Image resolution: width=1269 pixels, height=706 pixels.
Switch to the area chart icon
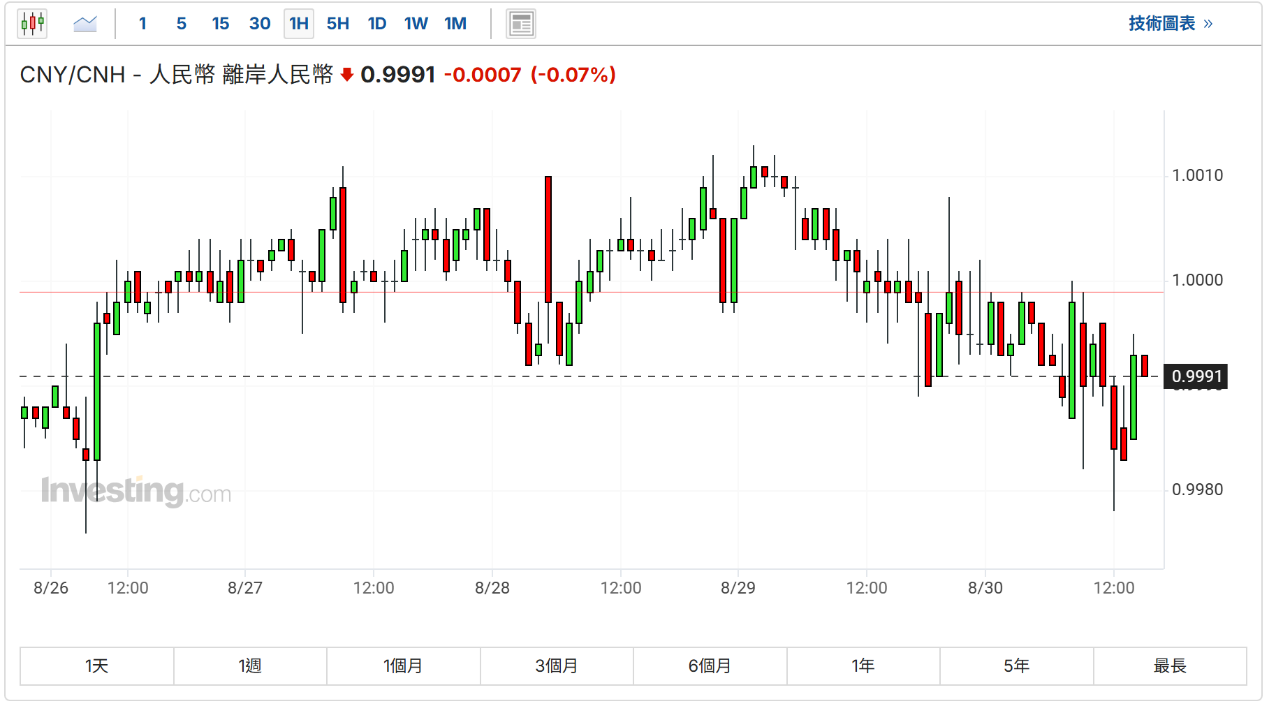(85, 23)
